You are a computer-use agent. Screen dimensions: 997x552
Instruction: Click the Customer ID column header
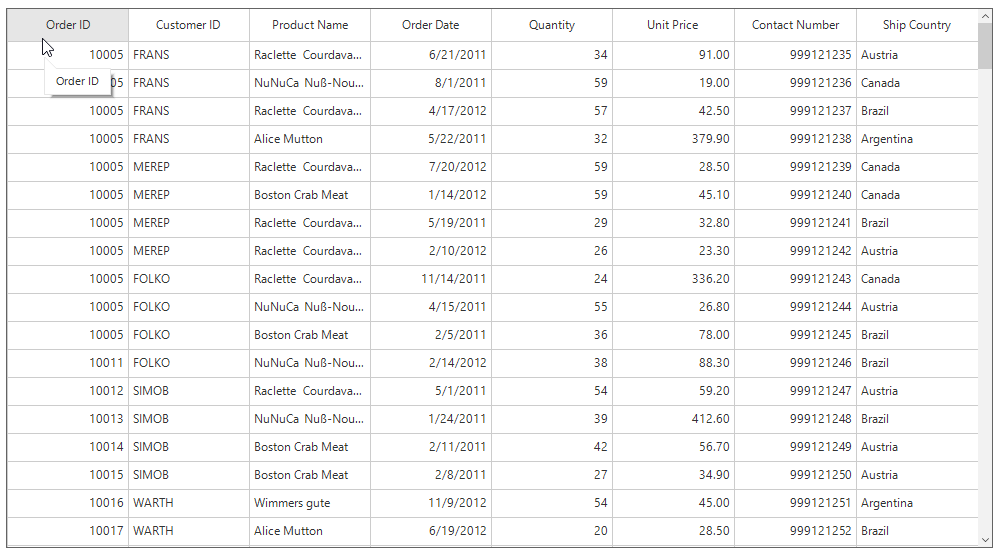188,25
